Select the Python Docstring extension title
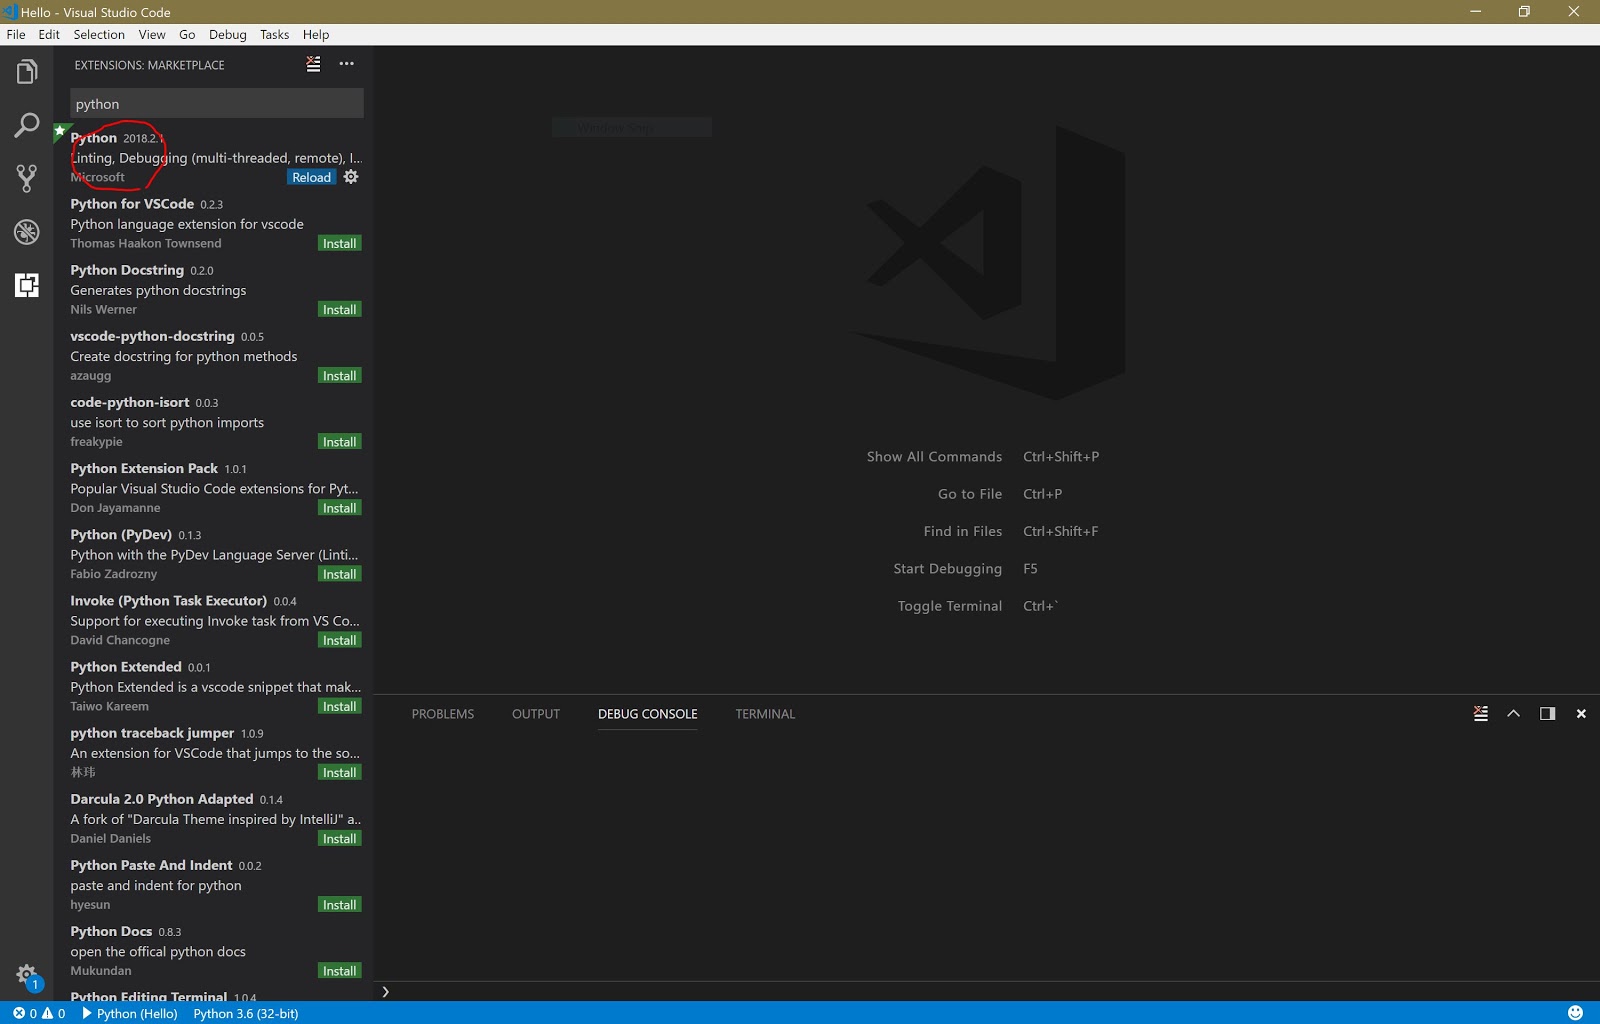 pyautogui.click(x=127, y=270)
